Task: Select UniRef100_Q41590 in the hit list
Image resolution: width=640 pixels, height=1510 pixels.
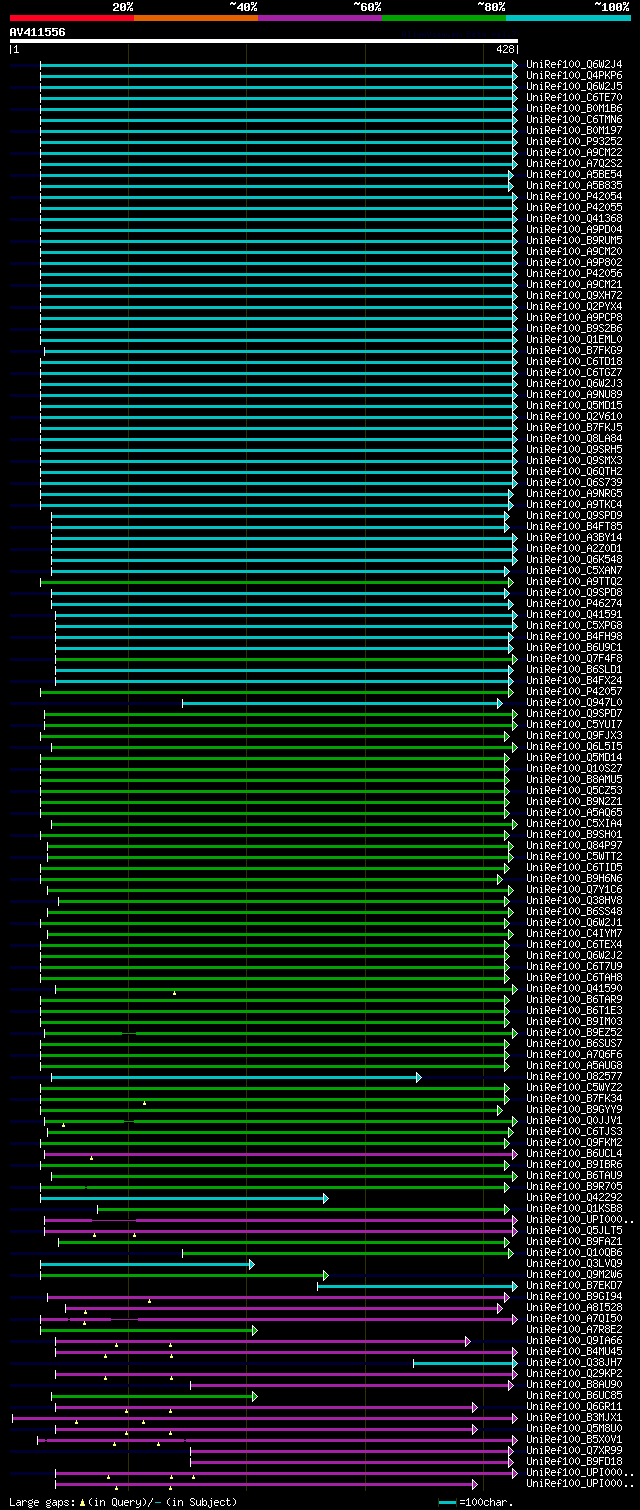Action: click(574, 989)
